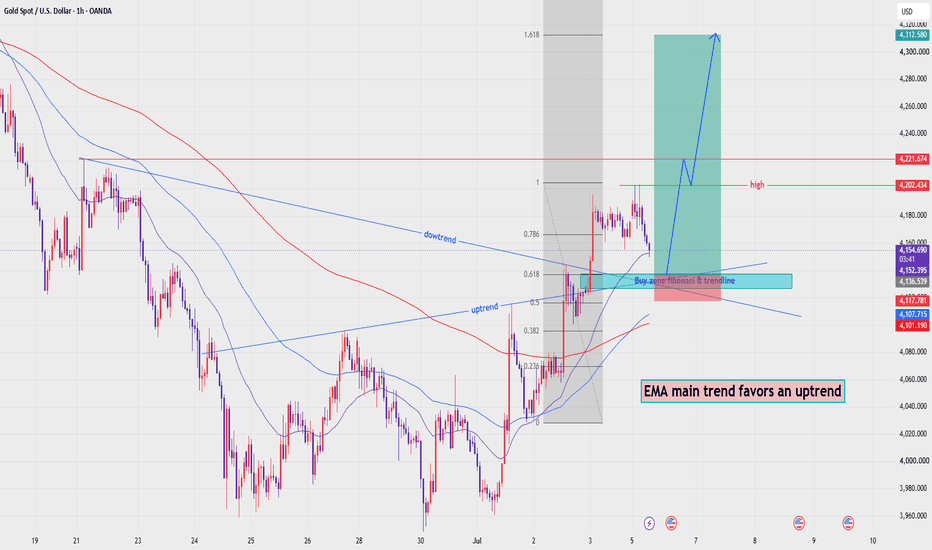The height and width of the screenshot is (550, 932).
Task: Click the 4,152.395 purple price label
Action: [913, 271]
